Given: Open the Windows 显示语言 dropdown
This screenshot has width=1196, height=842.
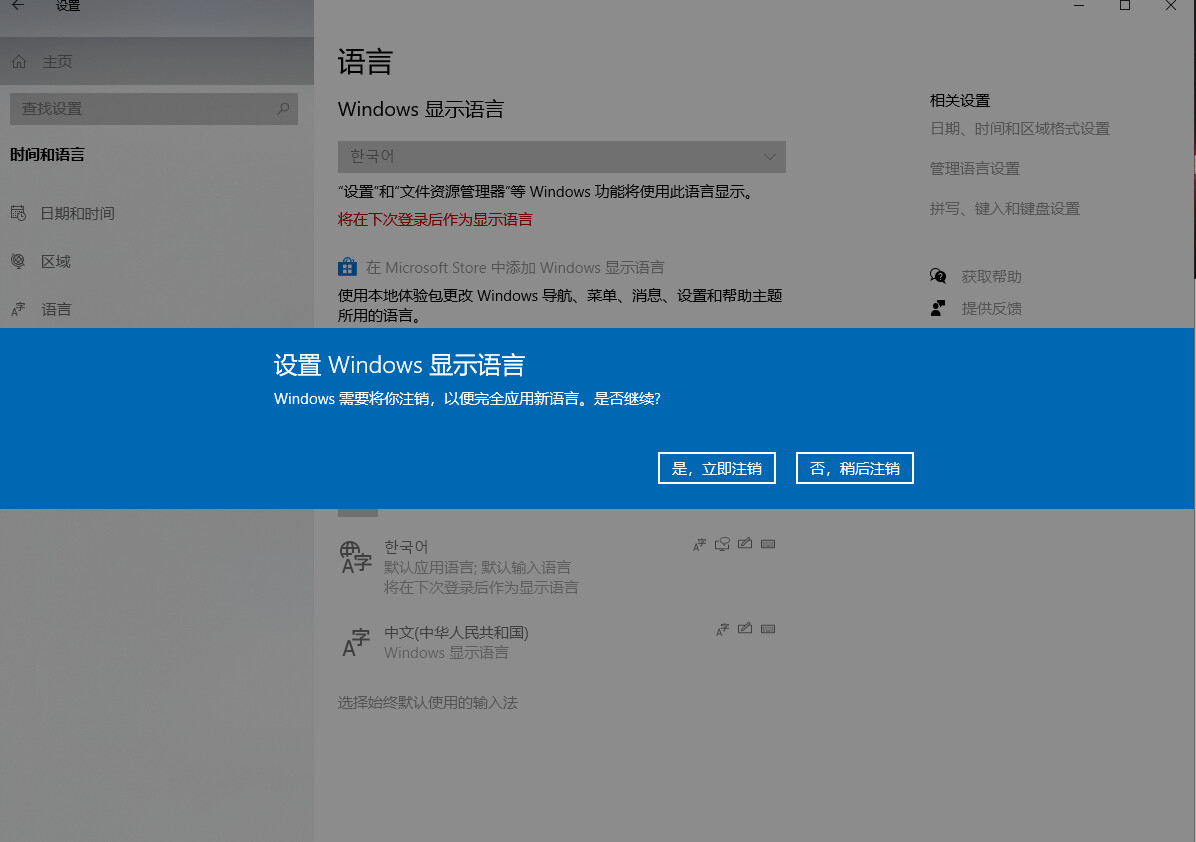Looking at the screenshot, I should (x=561, y=157).
